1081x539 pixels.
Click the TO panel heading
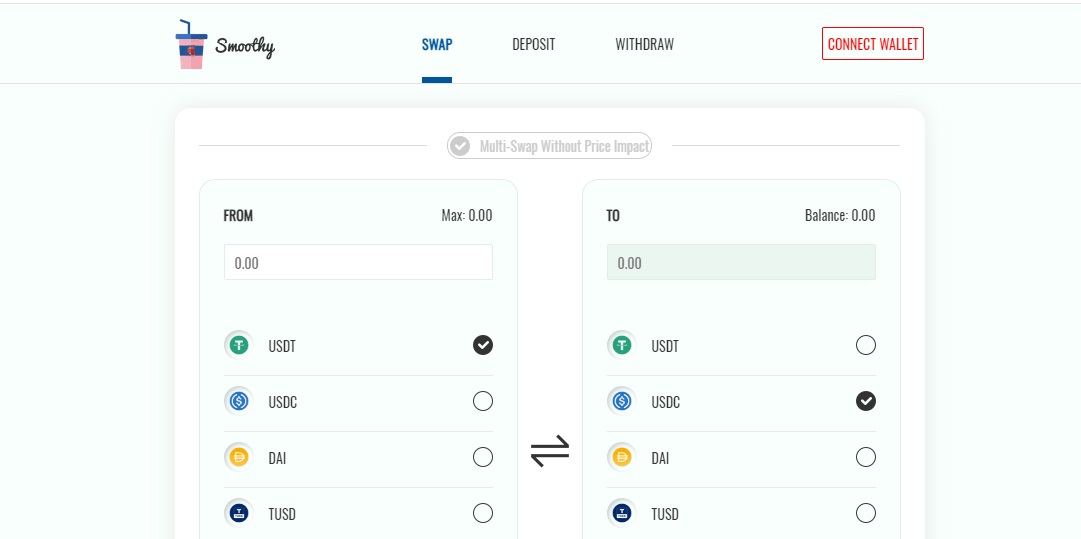point(613,216)
